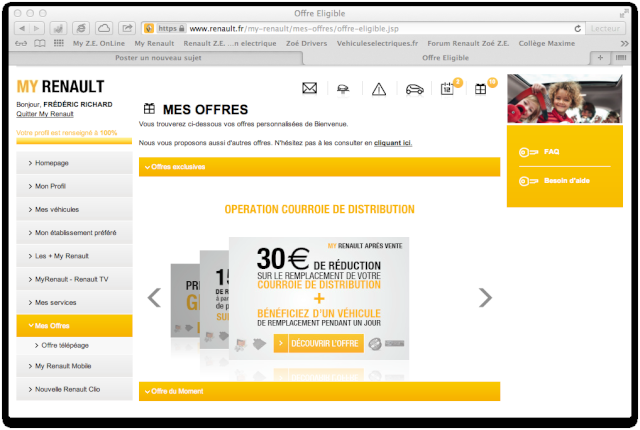The height and width of the screenshot is (430, 640).
Task: Reload the page with the refresh icon
Action: 578,29
